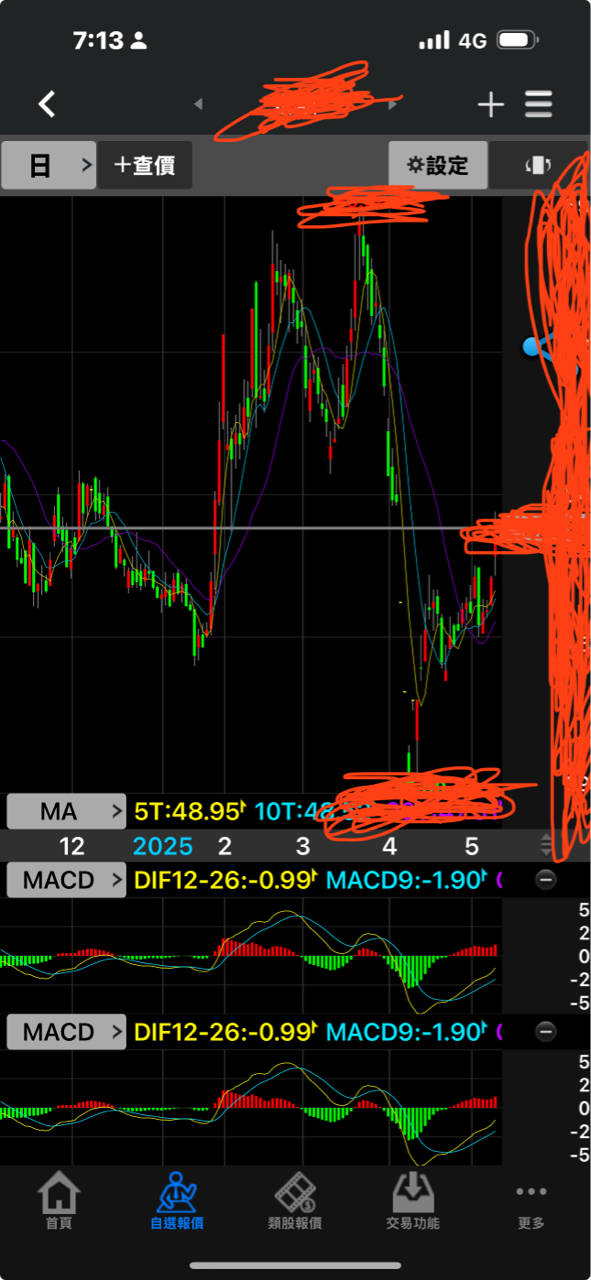Remove first MACD panel with minus
Screen dimensions: 591x1280
546,880
